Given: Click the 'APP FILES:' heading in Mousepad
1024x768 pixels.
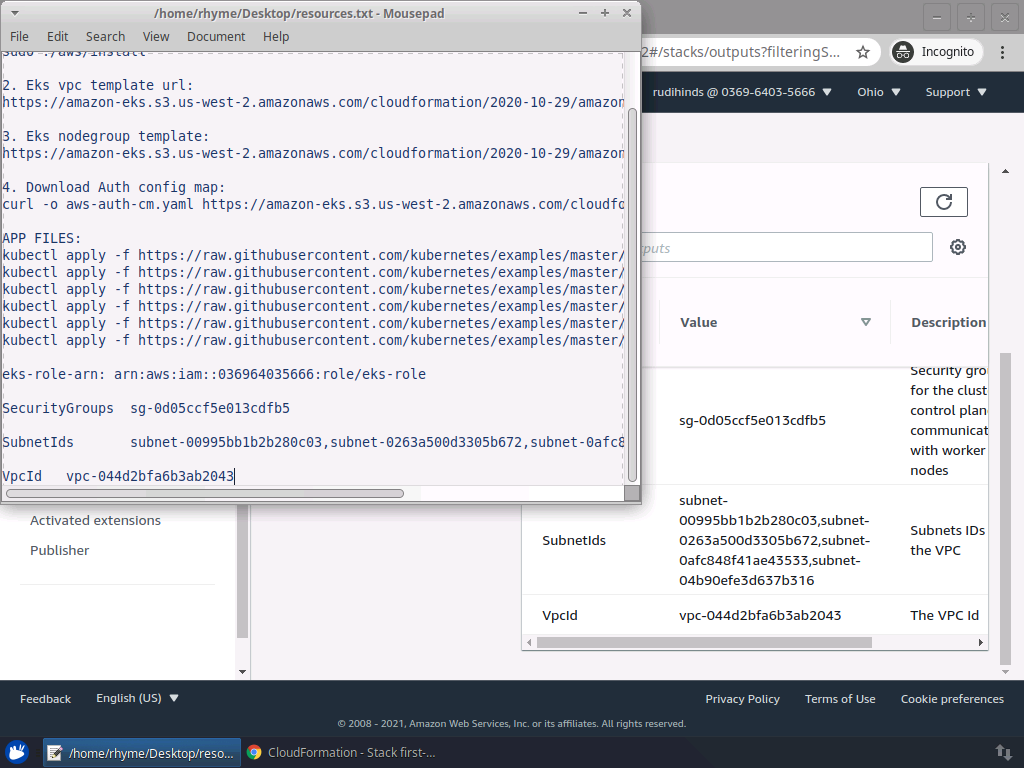Looking at the screenshot, I should click(42, 238).
